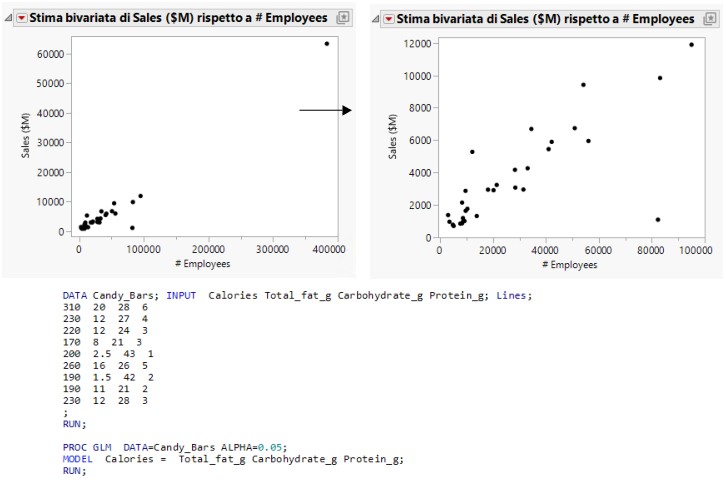Click the MODEL statement keyword
The width and height of the screenshot is (726, 480).
pos(75,458)
